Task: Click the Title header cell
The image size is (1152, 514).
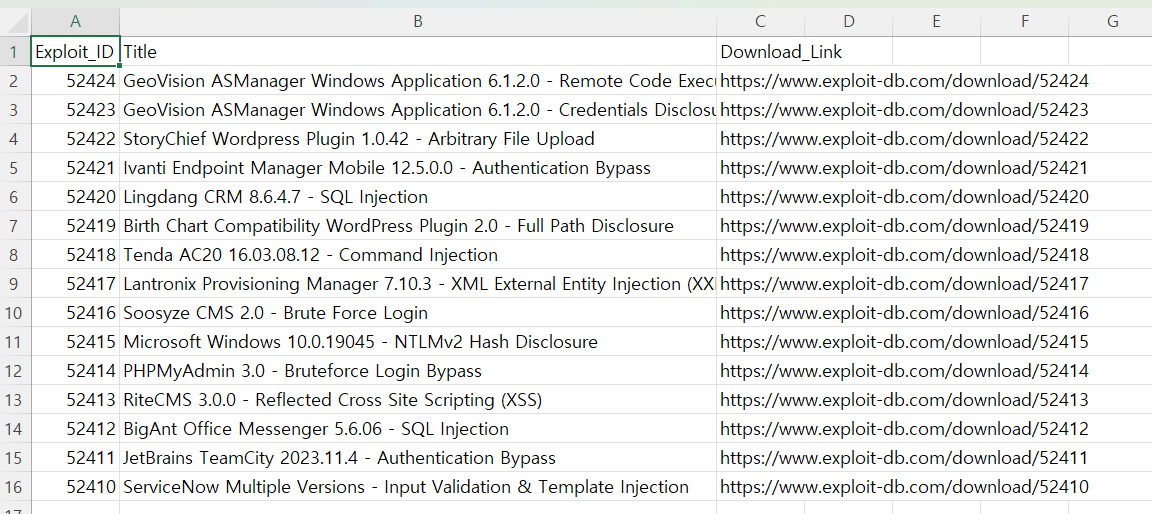Action: coord(417,52)
